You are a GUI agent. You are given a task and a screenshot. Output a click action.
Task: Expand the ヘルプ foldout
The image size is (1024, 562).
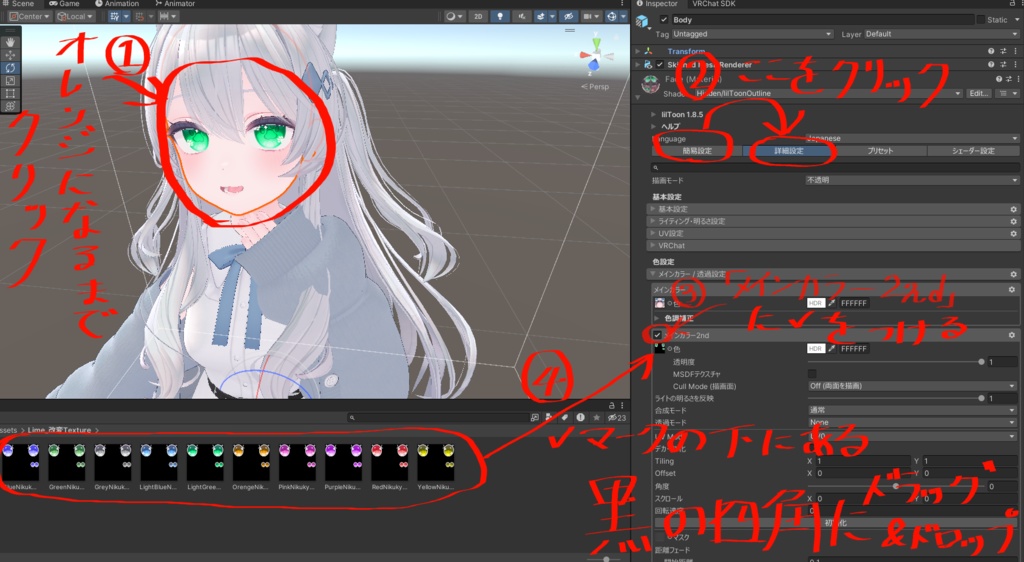654,127
